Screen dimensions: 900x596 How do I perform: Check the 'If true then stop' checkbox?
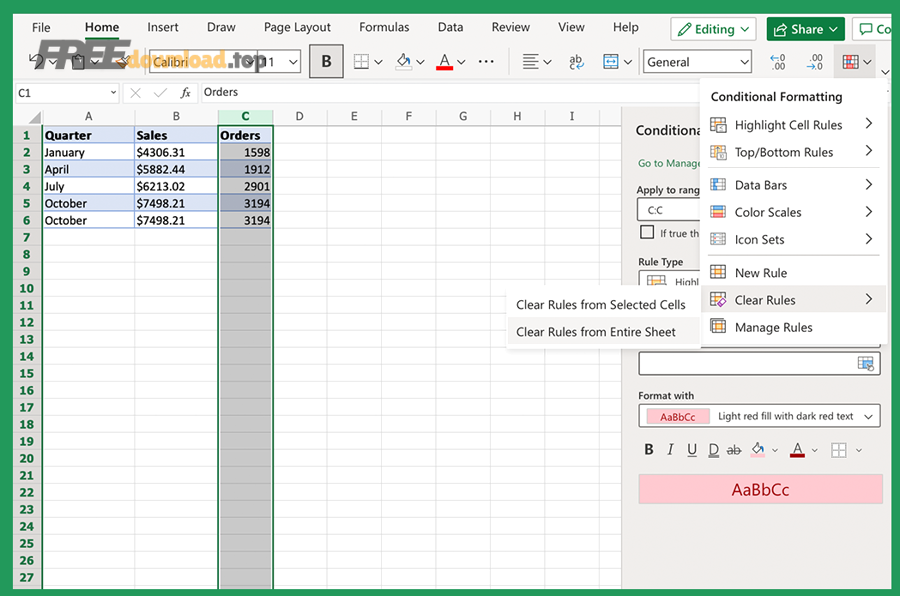click(647, 232)
